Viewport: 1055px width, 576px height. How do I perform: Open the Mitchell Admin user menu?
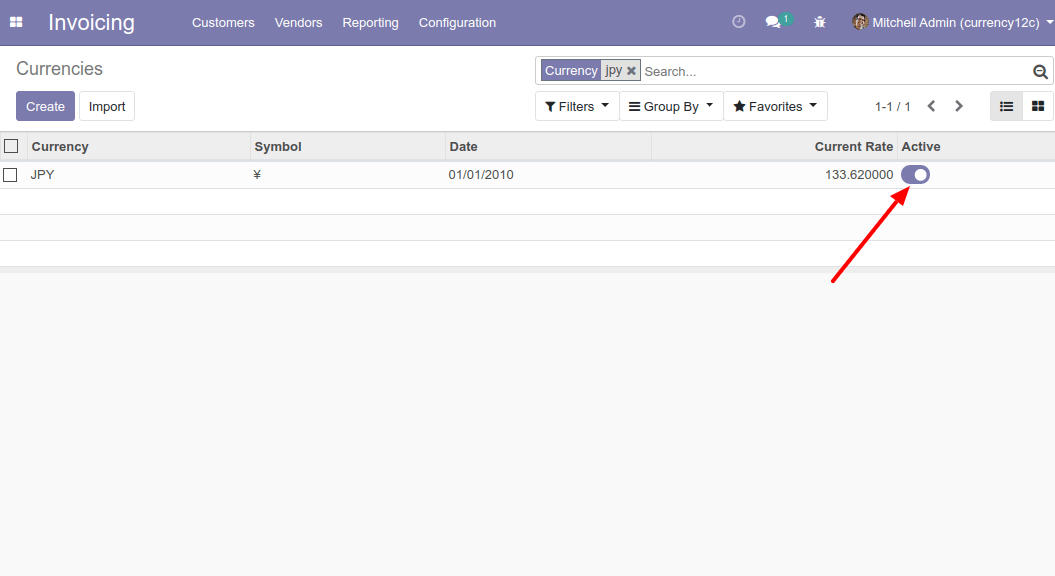point(951,22)
